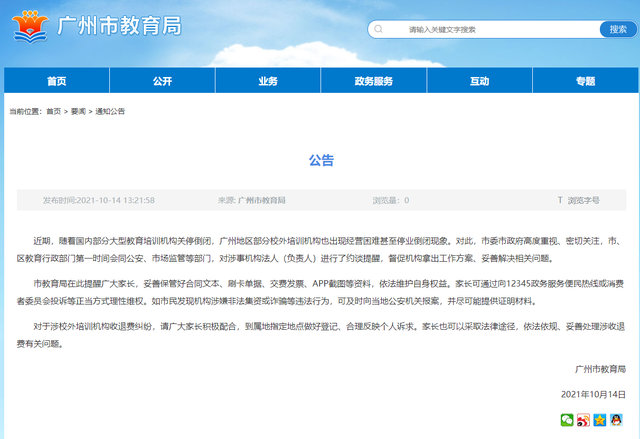Share to QZone star icon
Screen dimensions: 640x439
pos(600,419)
